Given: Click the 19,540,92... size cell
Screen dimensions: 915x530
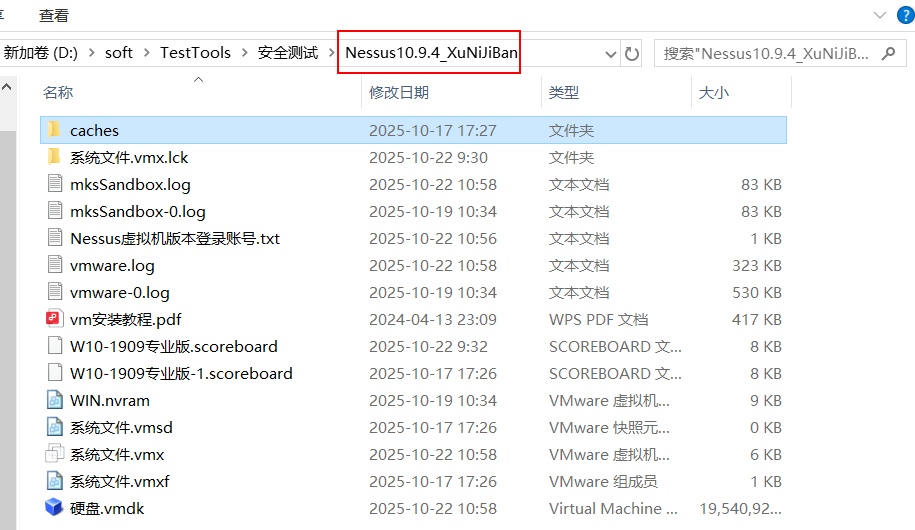Looking at the screenshot, I should (x=740, y=508).
